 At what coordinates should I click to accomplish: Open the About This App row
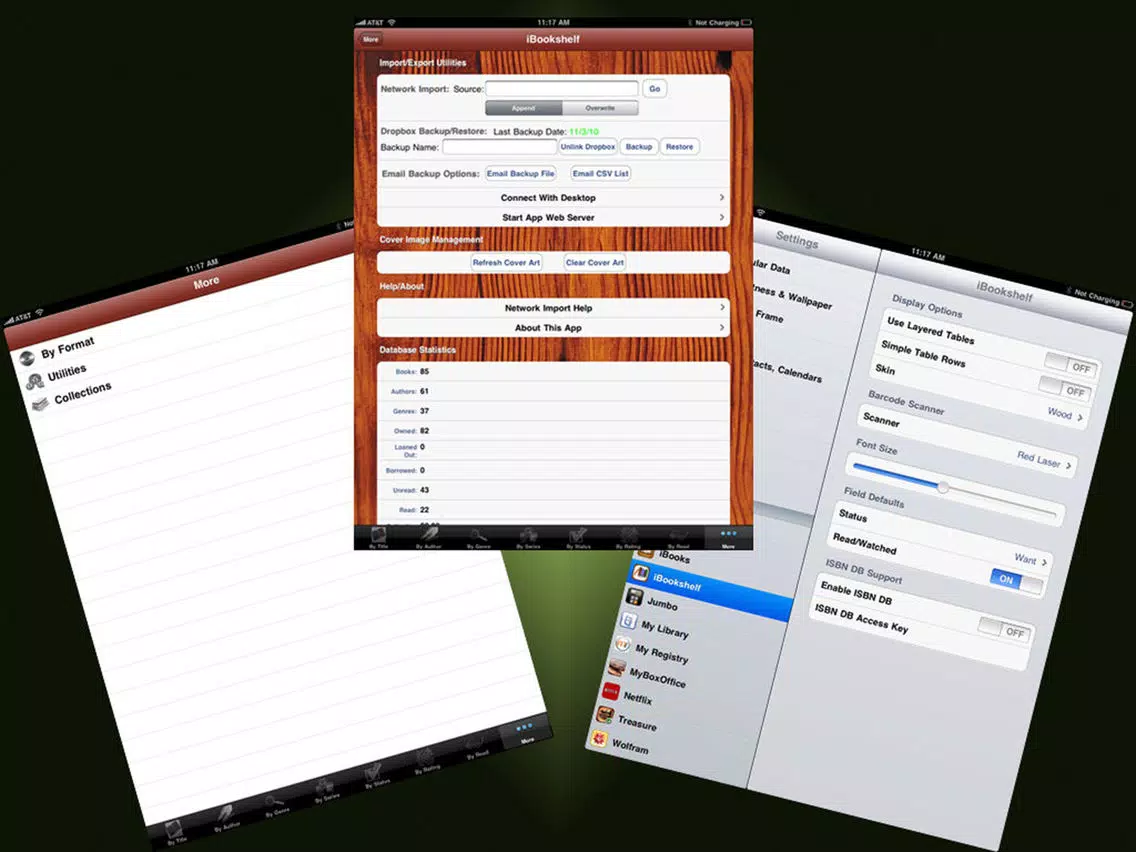pyautogui.click(x=553, y=327)
